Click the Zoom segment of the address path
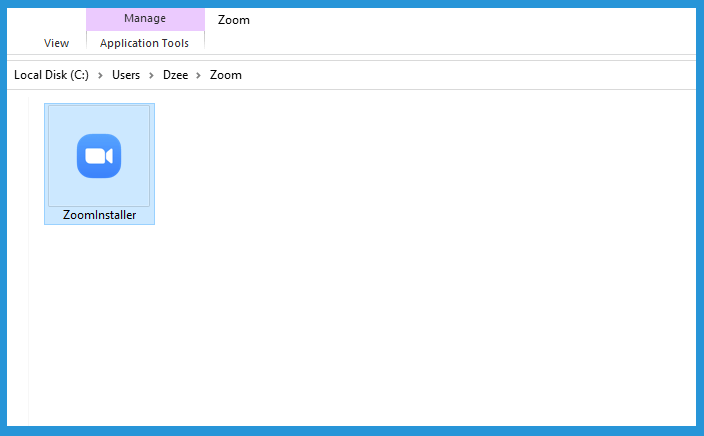 pyautogui.click(x=226, y=75)
